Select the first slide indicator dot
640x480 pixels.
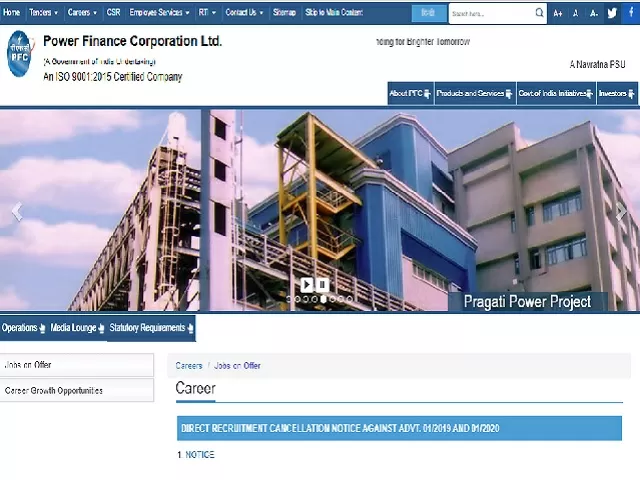click(289, 299)
